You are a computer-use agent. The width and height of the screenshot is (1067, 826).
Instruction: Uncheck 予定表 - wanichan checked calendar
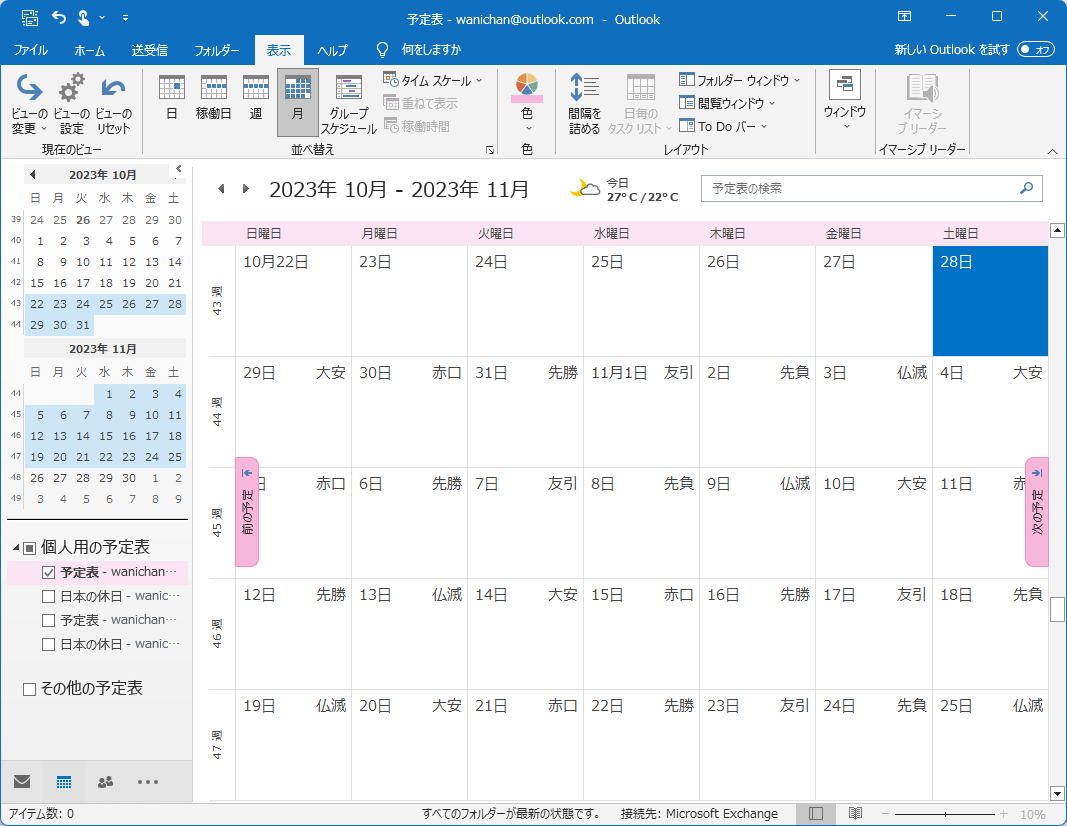(48, 572)
